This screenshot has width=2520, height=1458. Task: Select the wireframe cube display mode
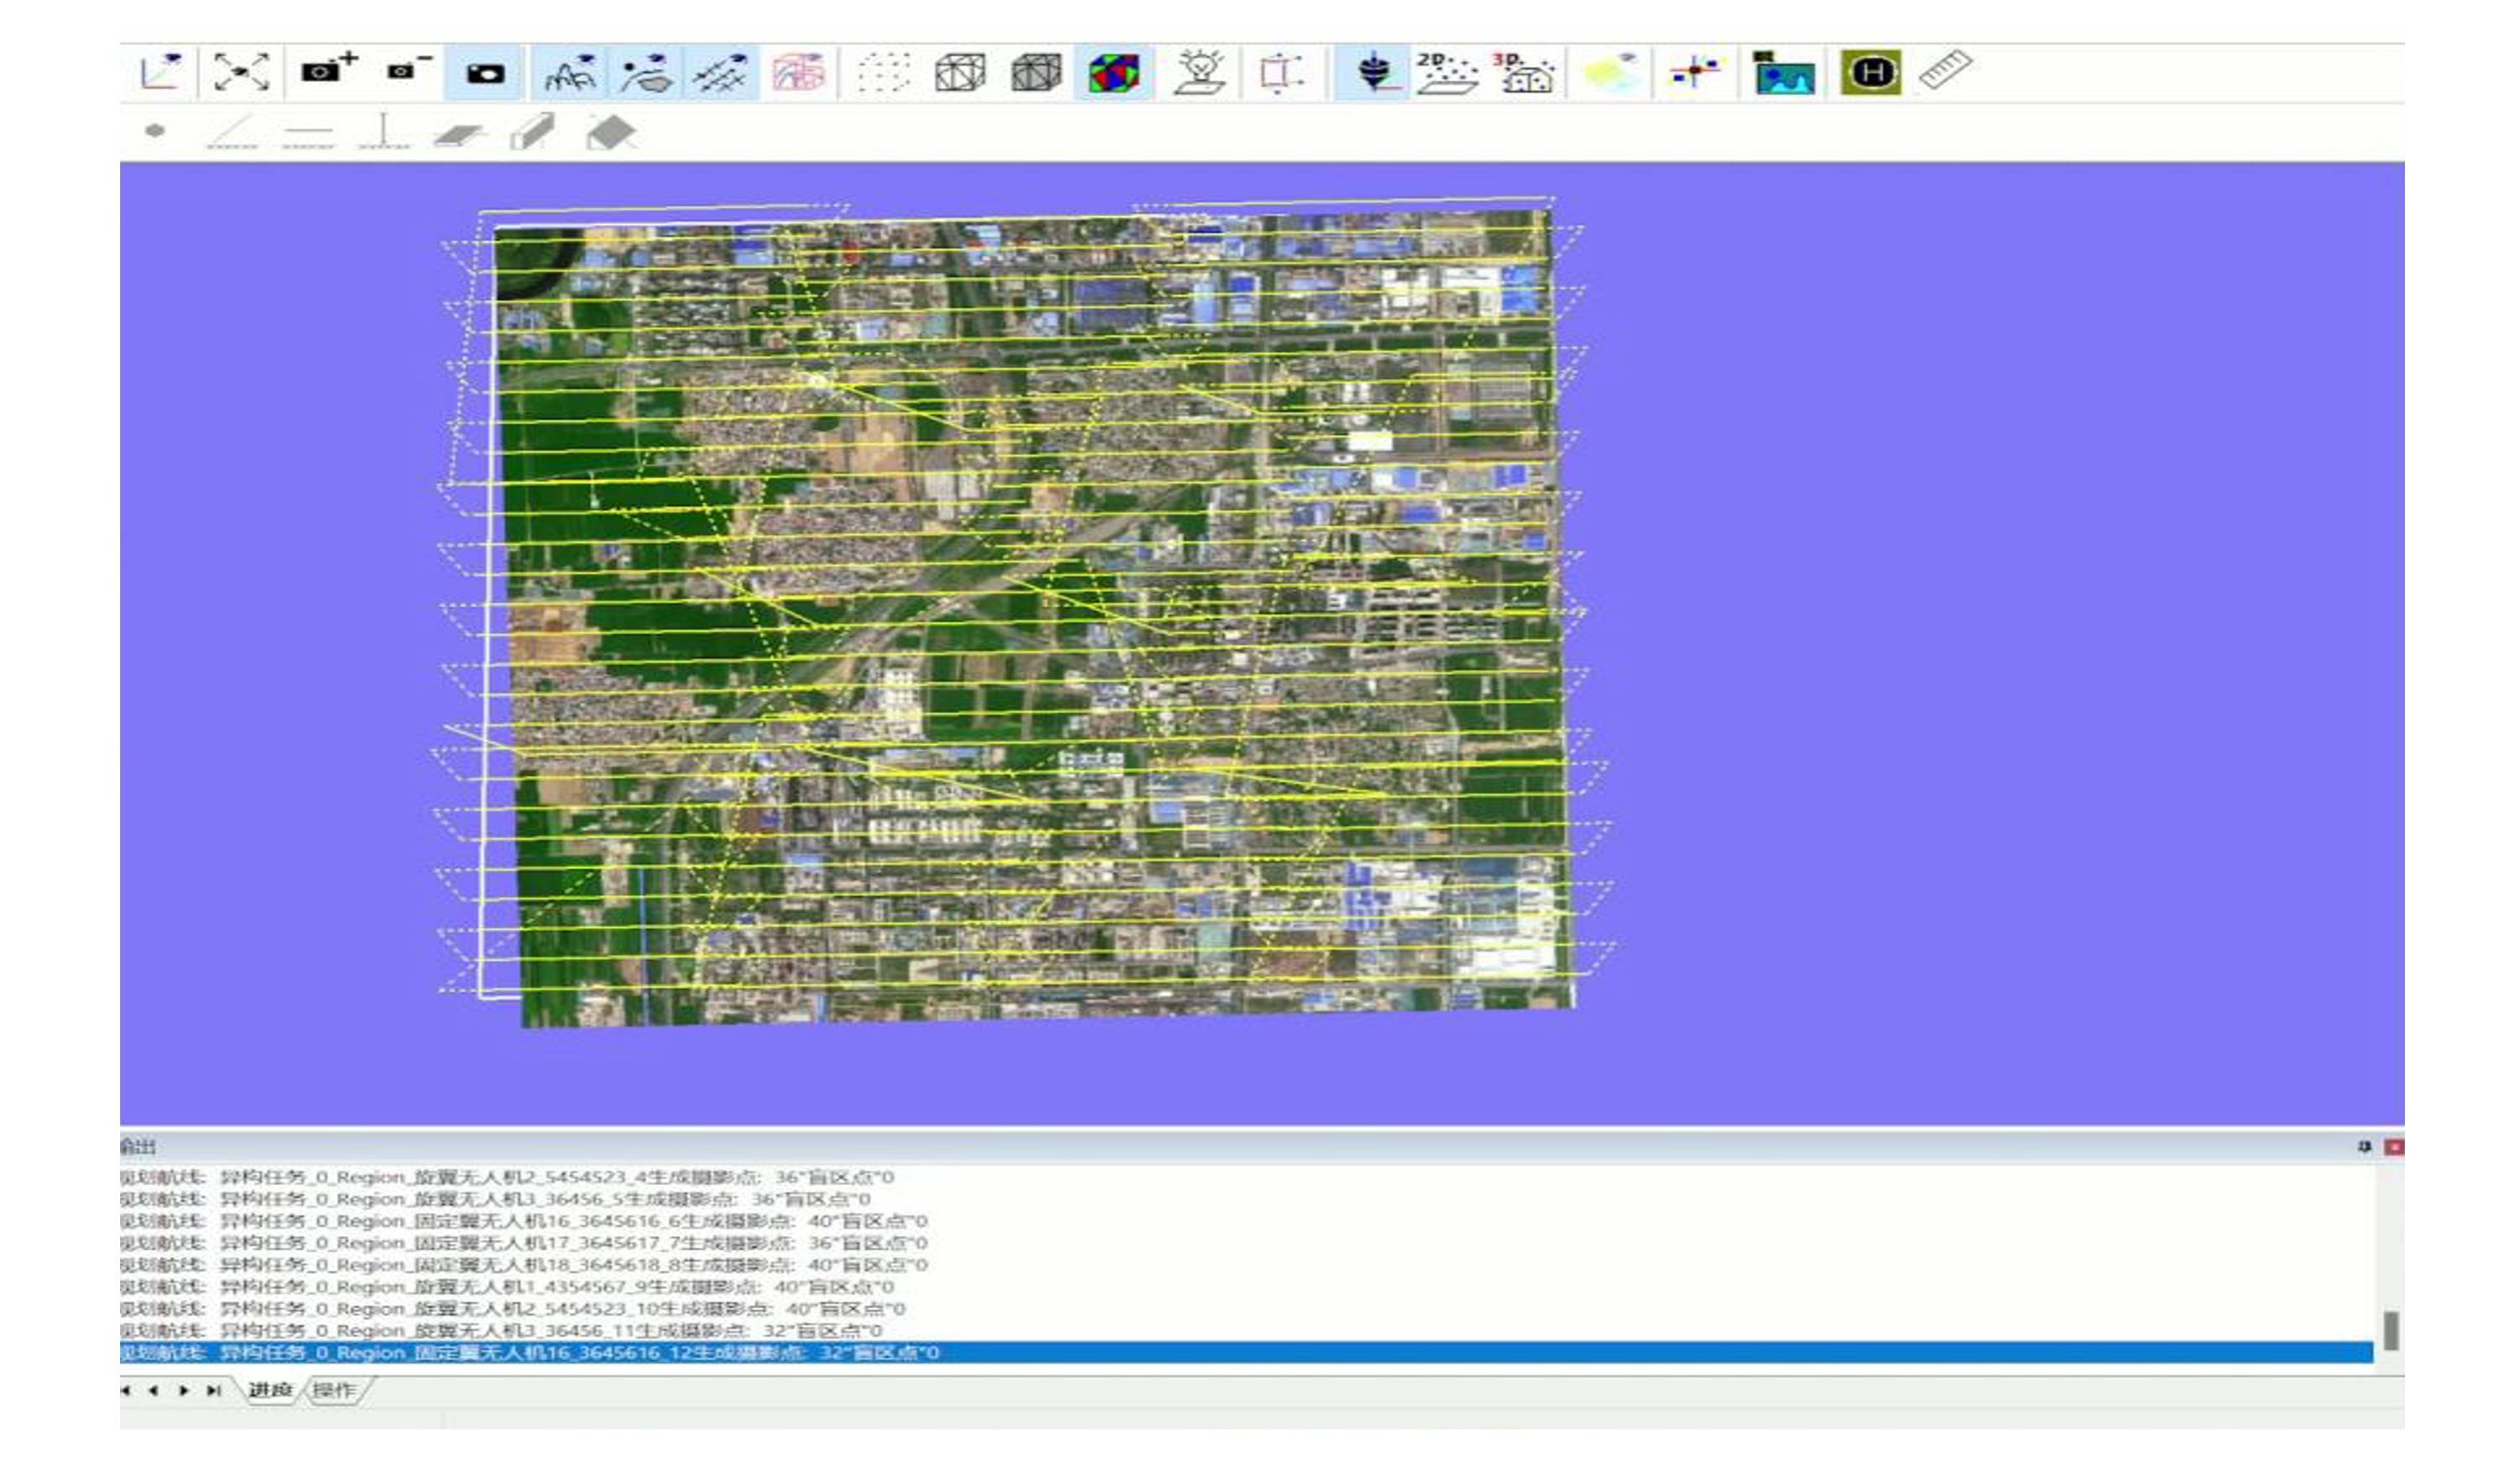click(959, 73)
